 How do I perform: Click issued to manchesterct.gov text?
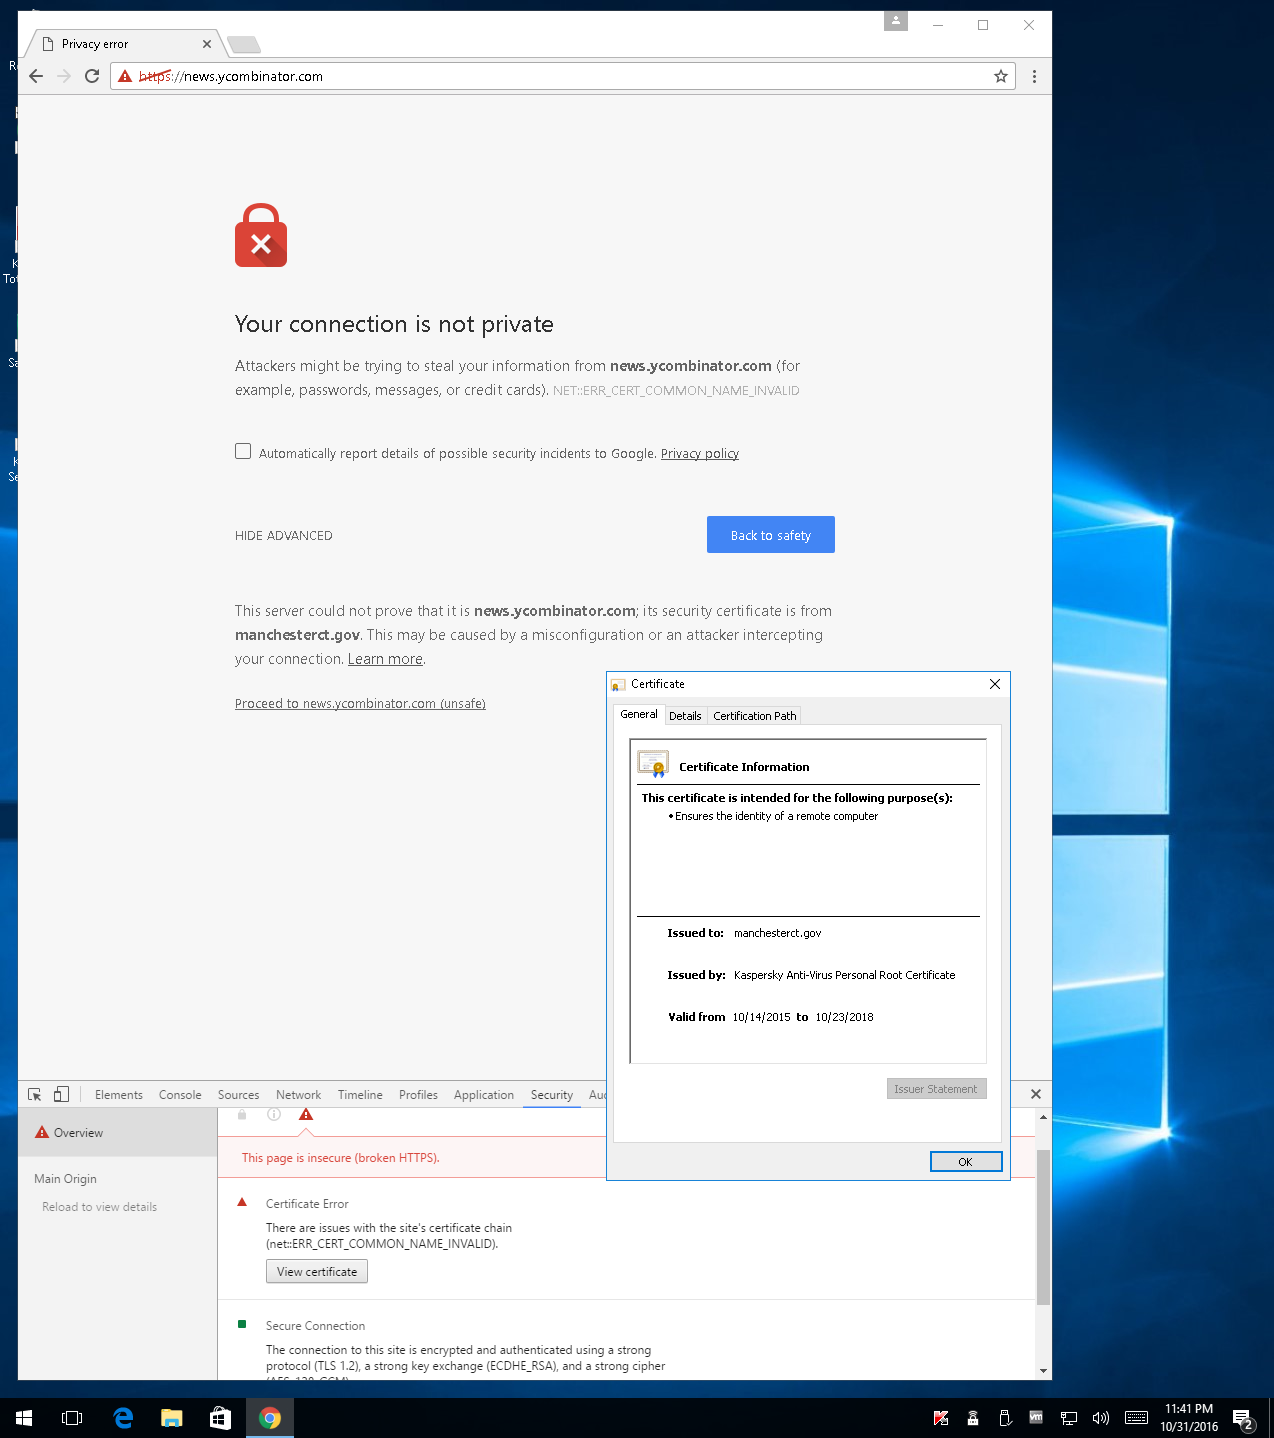click(x=777, y=933)
